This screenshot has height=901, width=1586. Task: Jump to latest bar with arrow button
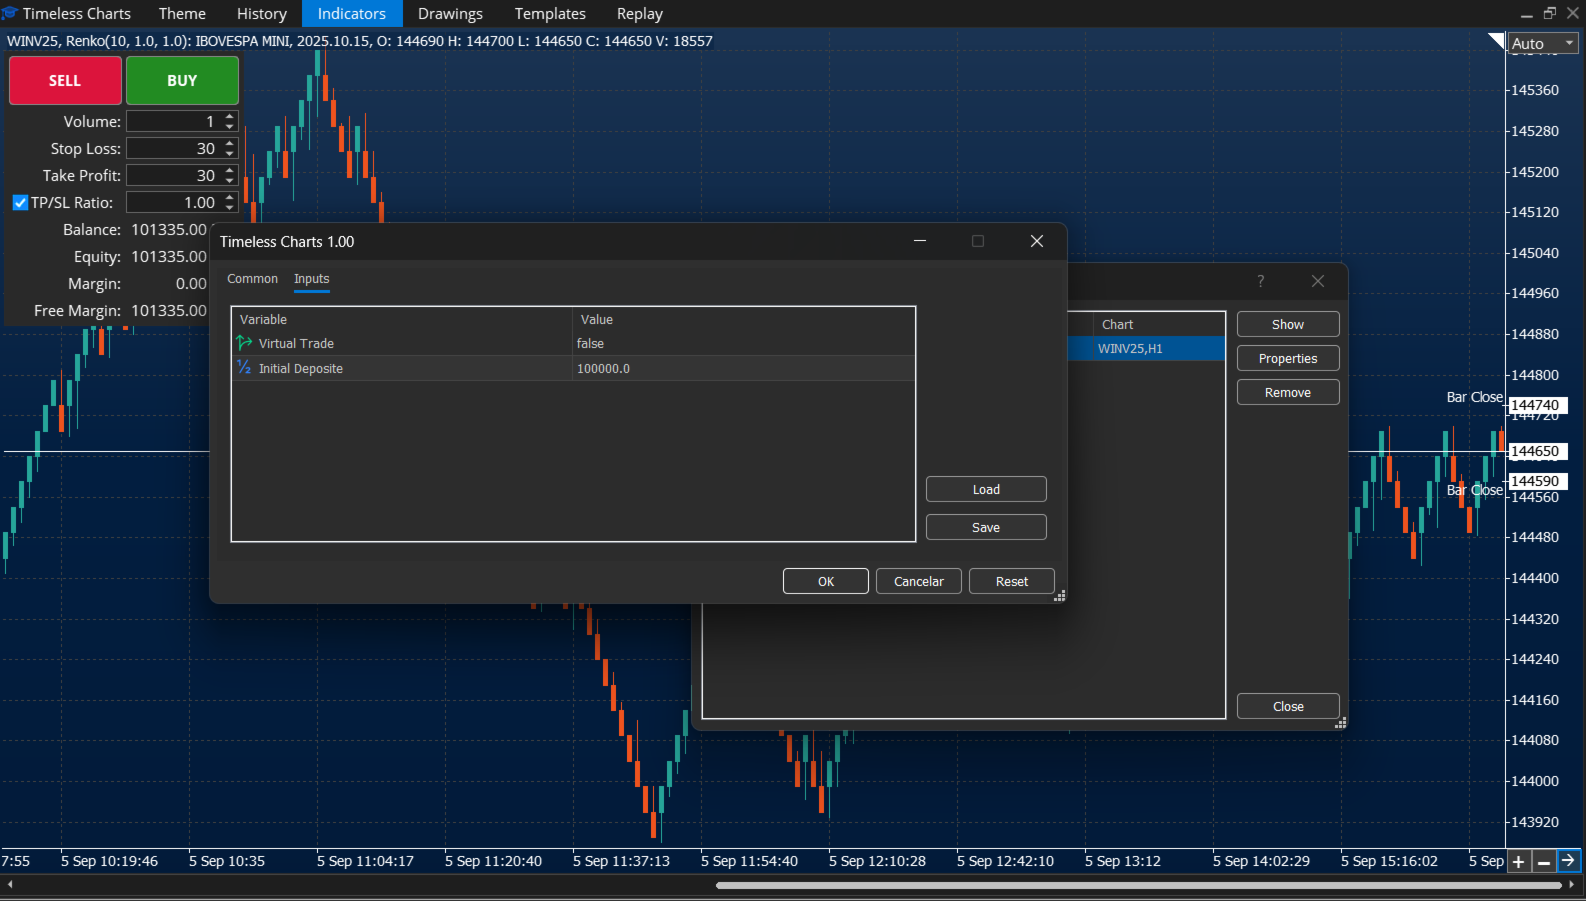(1569, 861)
